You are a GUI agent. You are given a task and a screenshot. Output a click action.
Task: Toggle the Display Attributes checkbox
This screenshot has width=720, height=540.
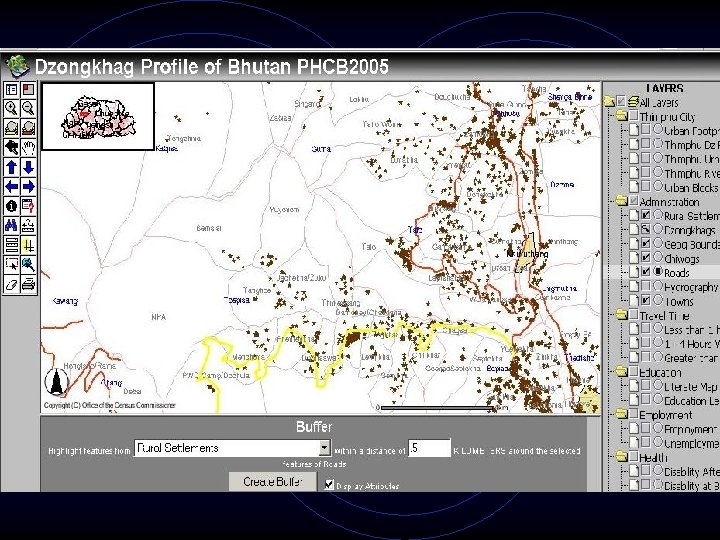[329, 484]
